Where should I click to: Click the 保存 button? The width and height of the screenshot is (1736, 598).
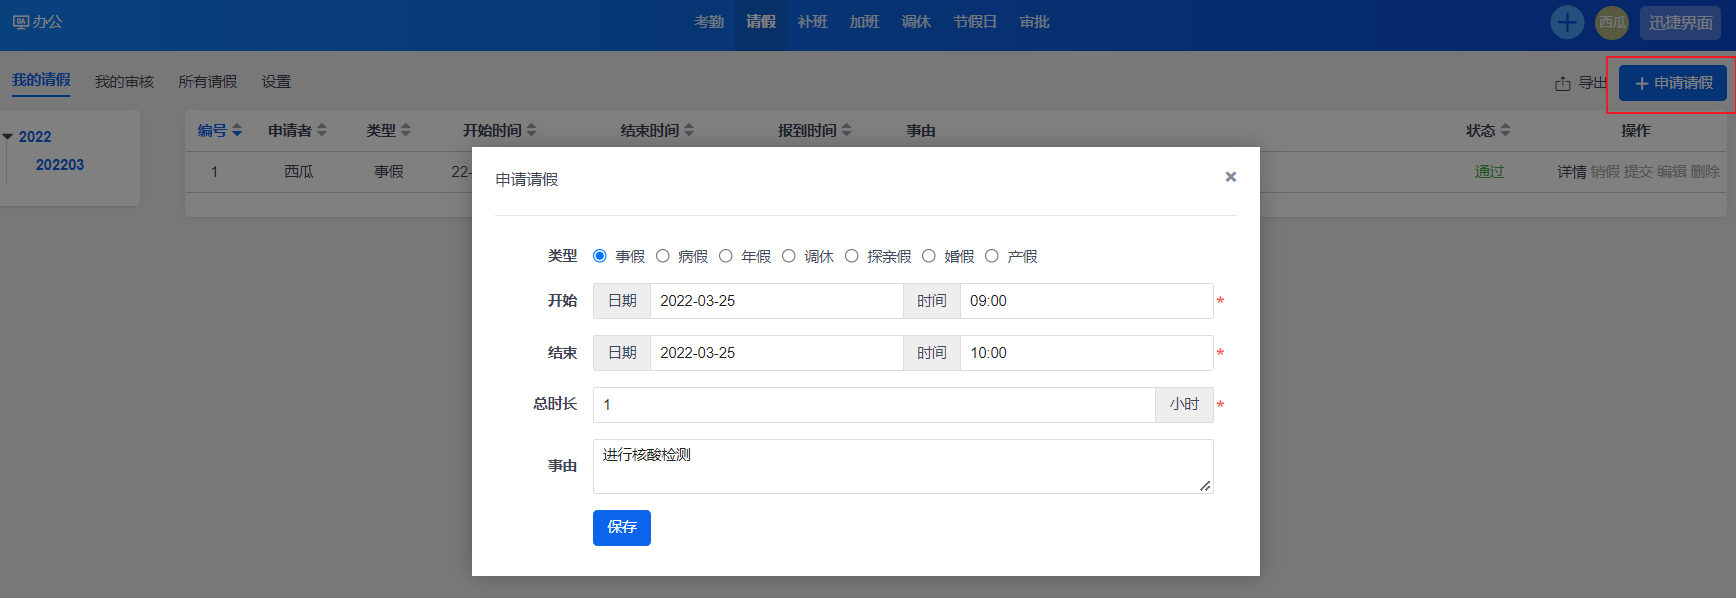(622, 528)
